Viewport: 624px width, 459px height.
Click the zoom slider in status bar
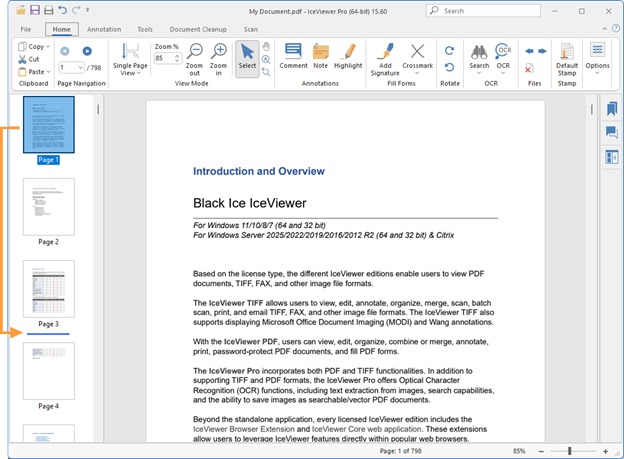[x=570, y=451]
